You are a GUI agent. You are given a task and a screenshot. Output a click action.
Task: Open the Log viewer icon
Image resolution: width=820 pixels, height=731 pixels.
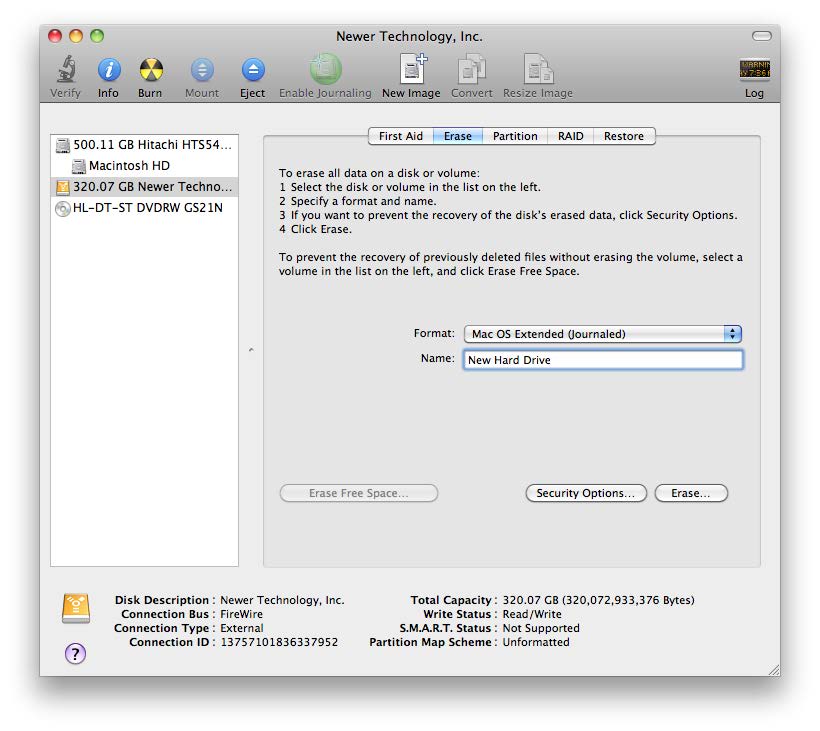point(754,71)
